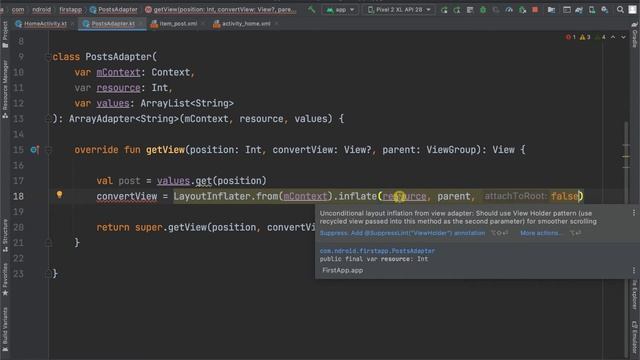The image size is (640, 360).
Task: Open the Gradle tool window on right
Action: (635, 34)
